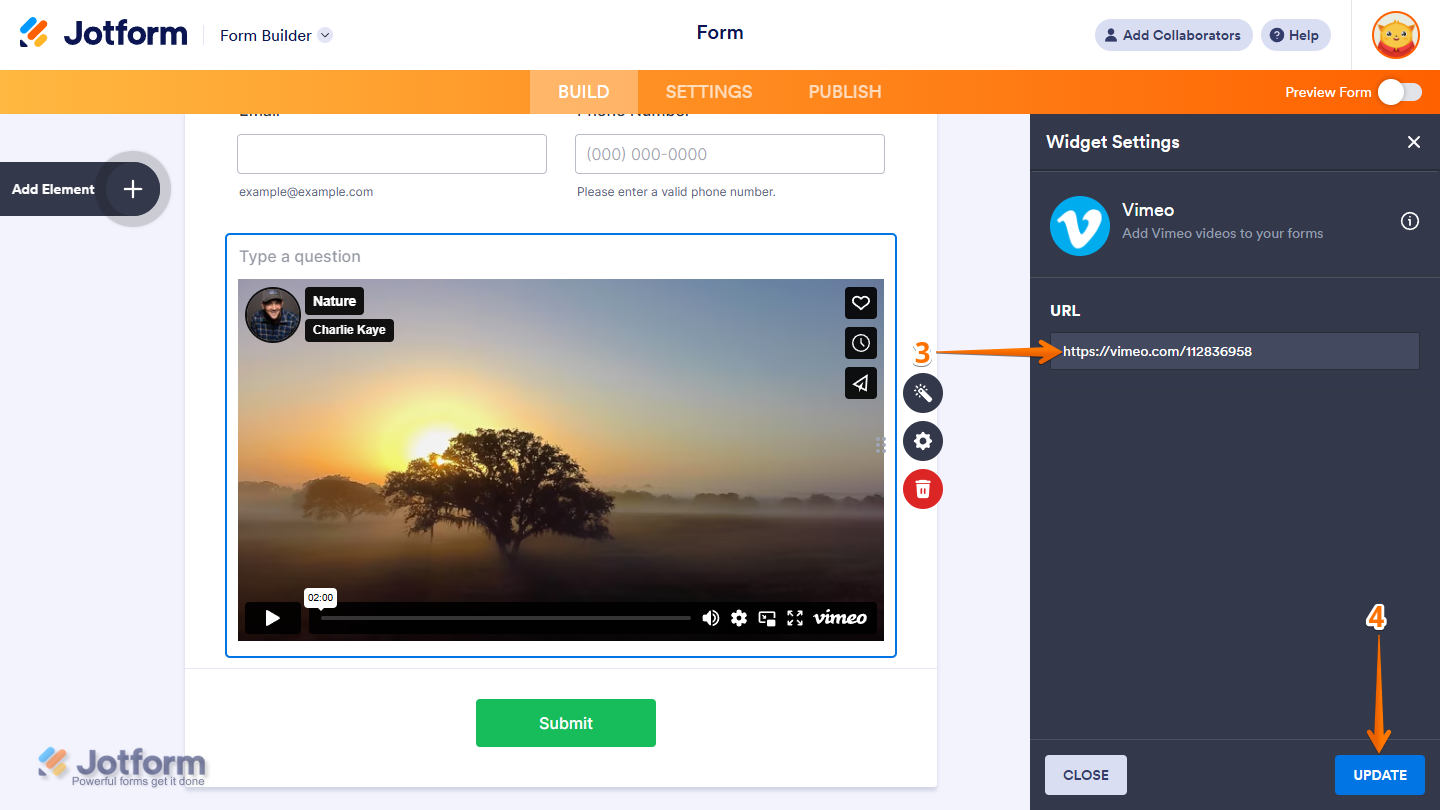The height and width of the screenshot is (810, 1440).
Task: Click the magic wand widget settings icon
Action: coord(922,393)
